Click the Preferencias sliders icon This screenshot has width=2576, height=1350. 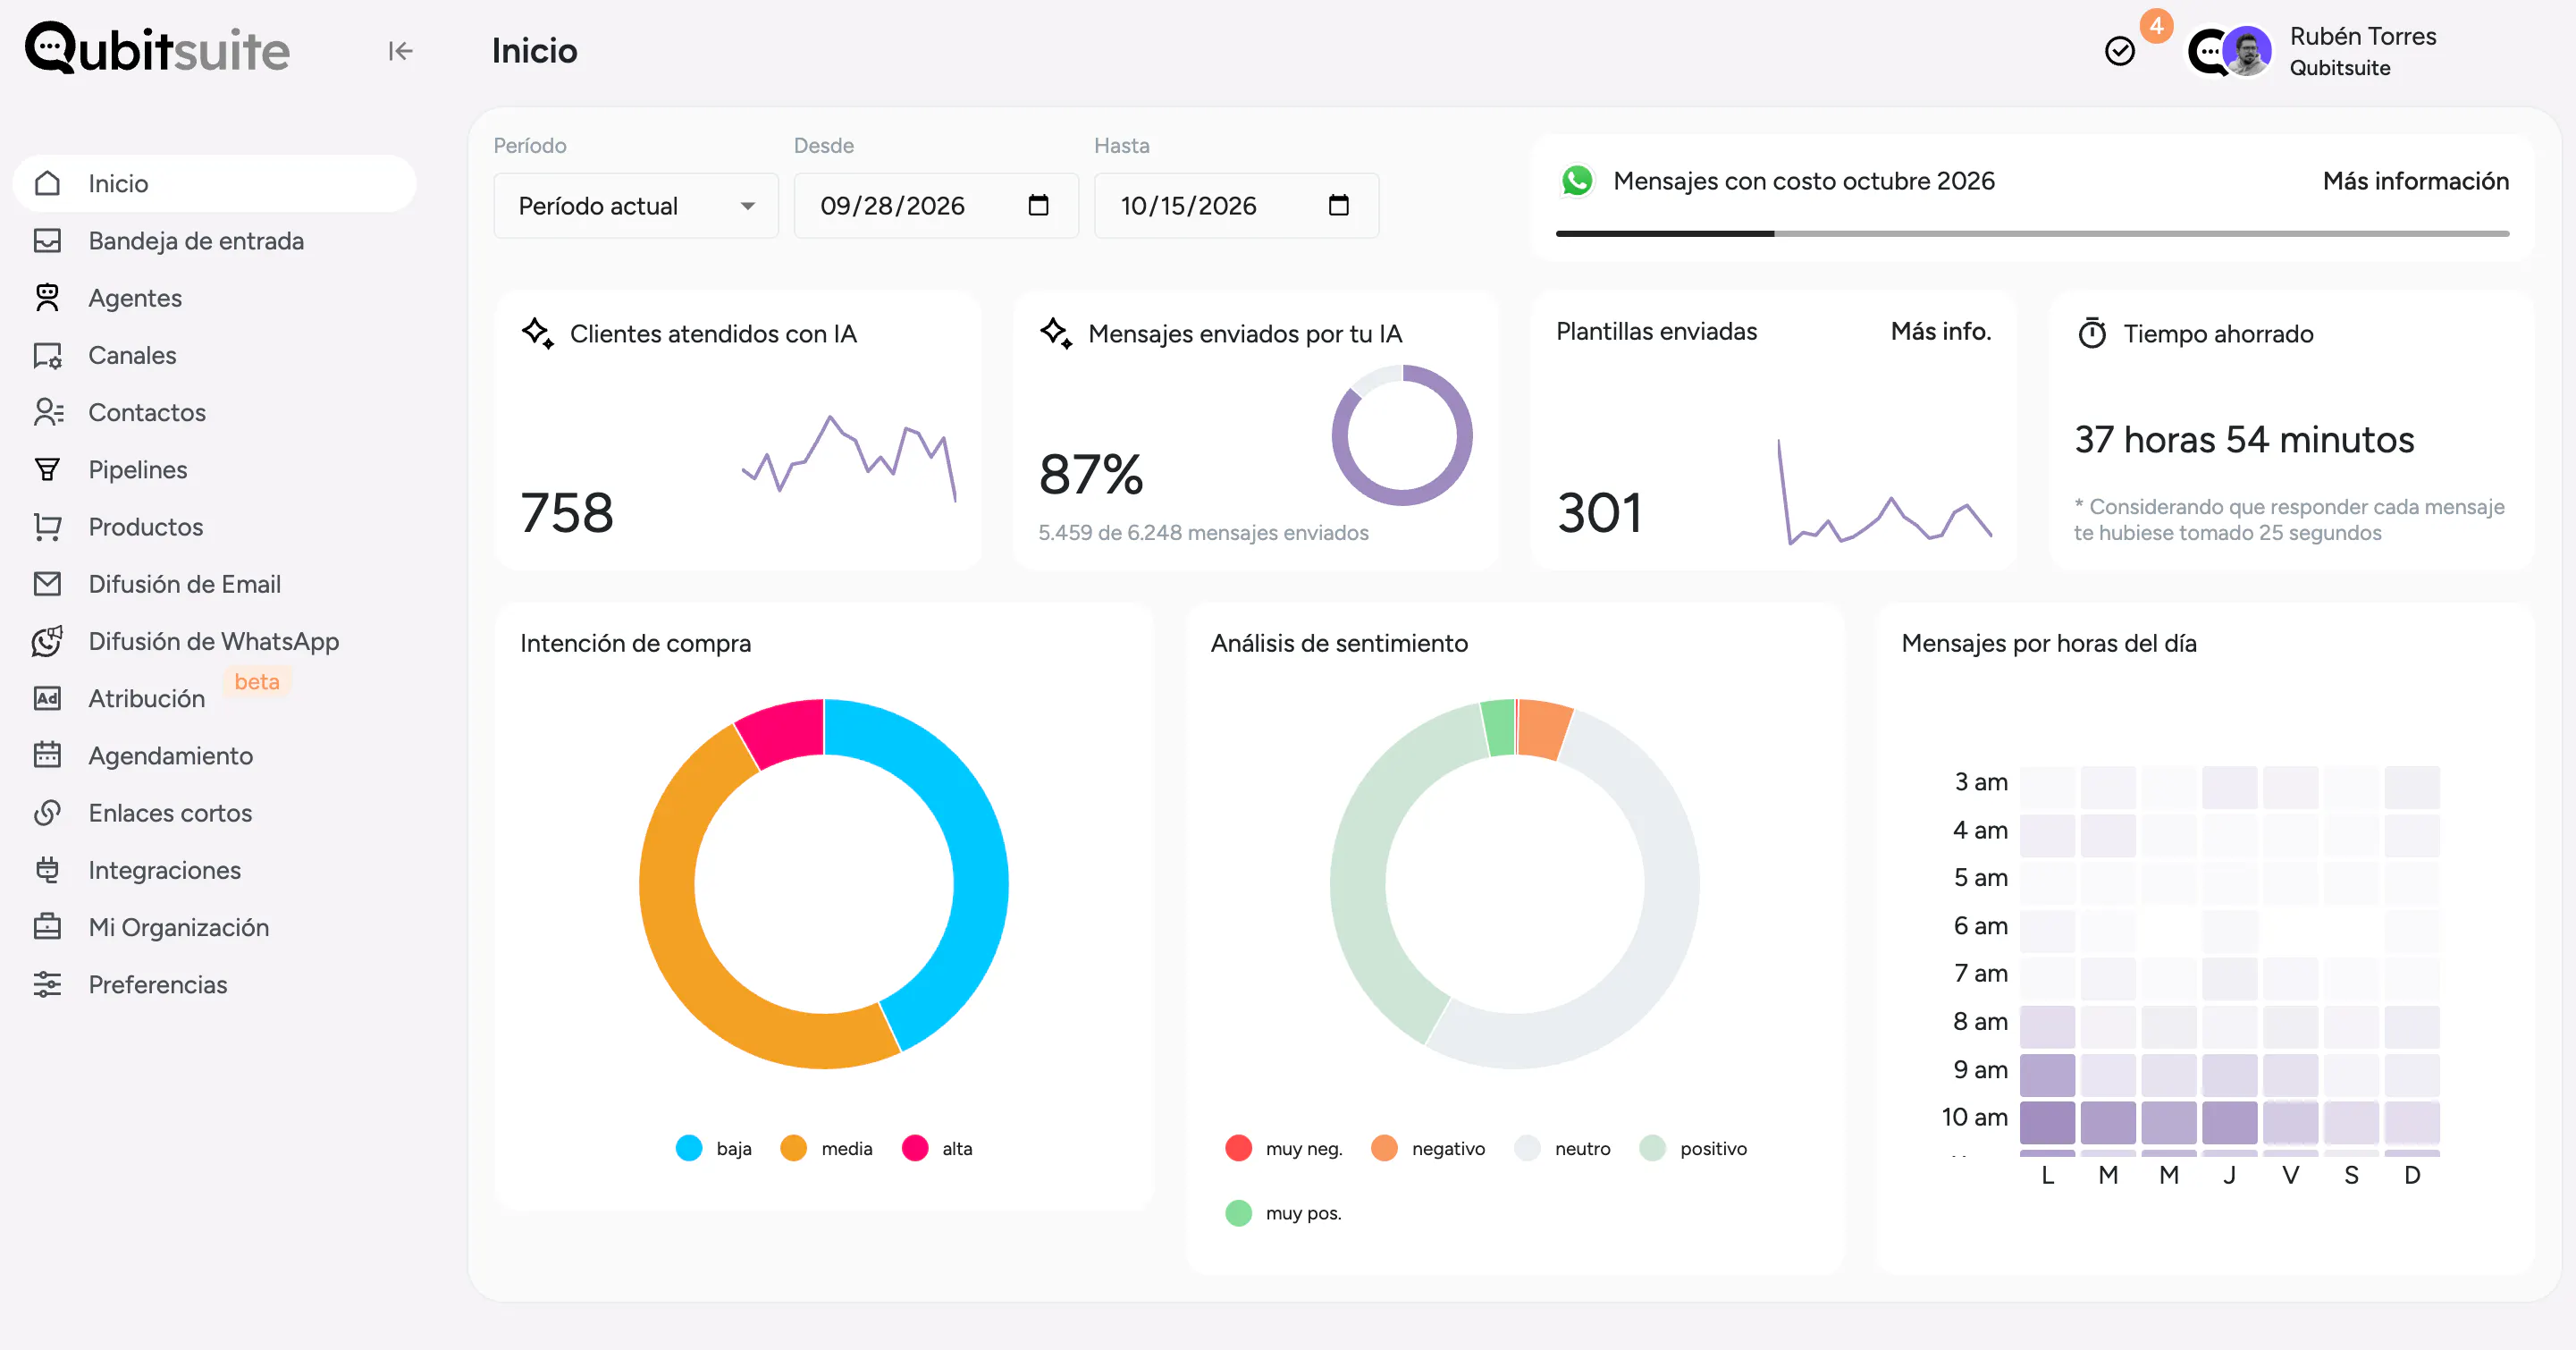pyautogui.click(x=47, y=984)
